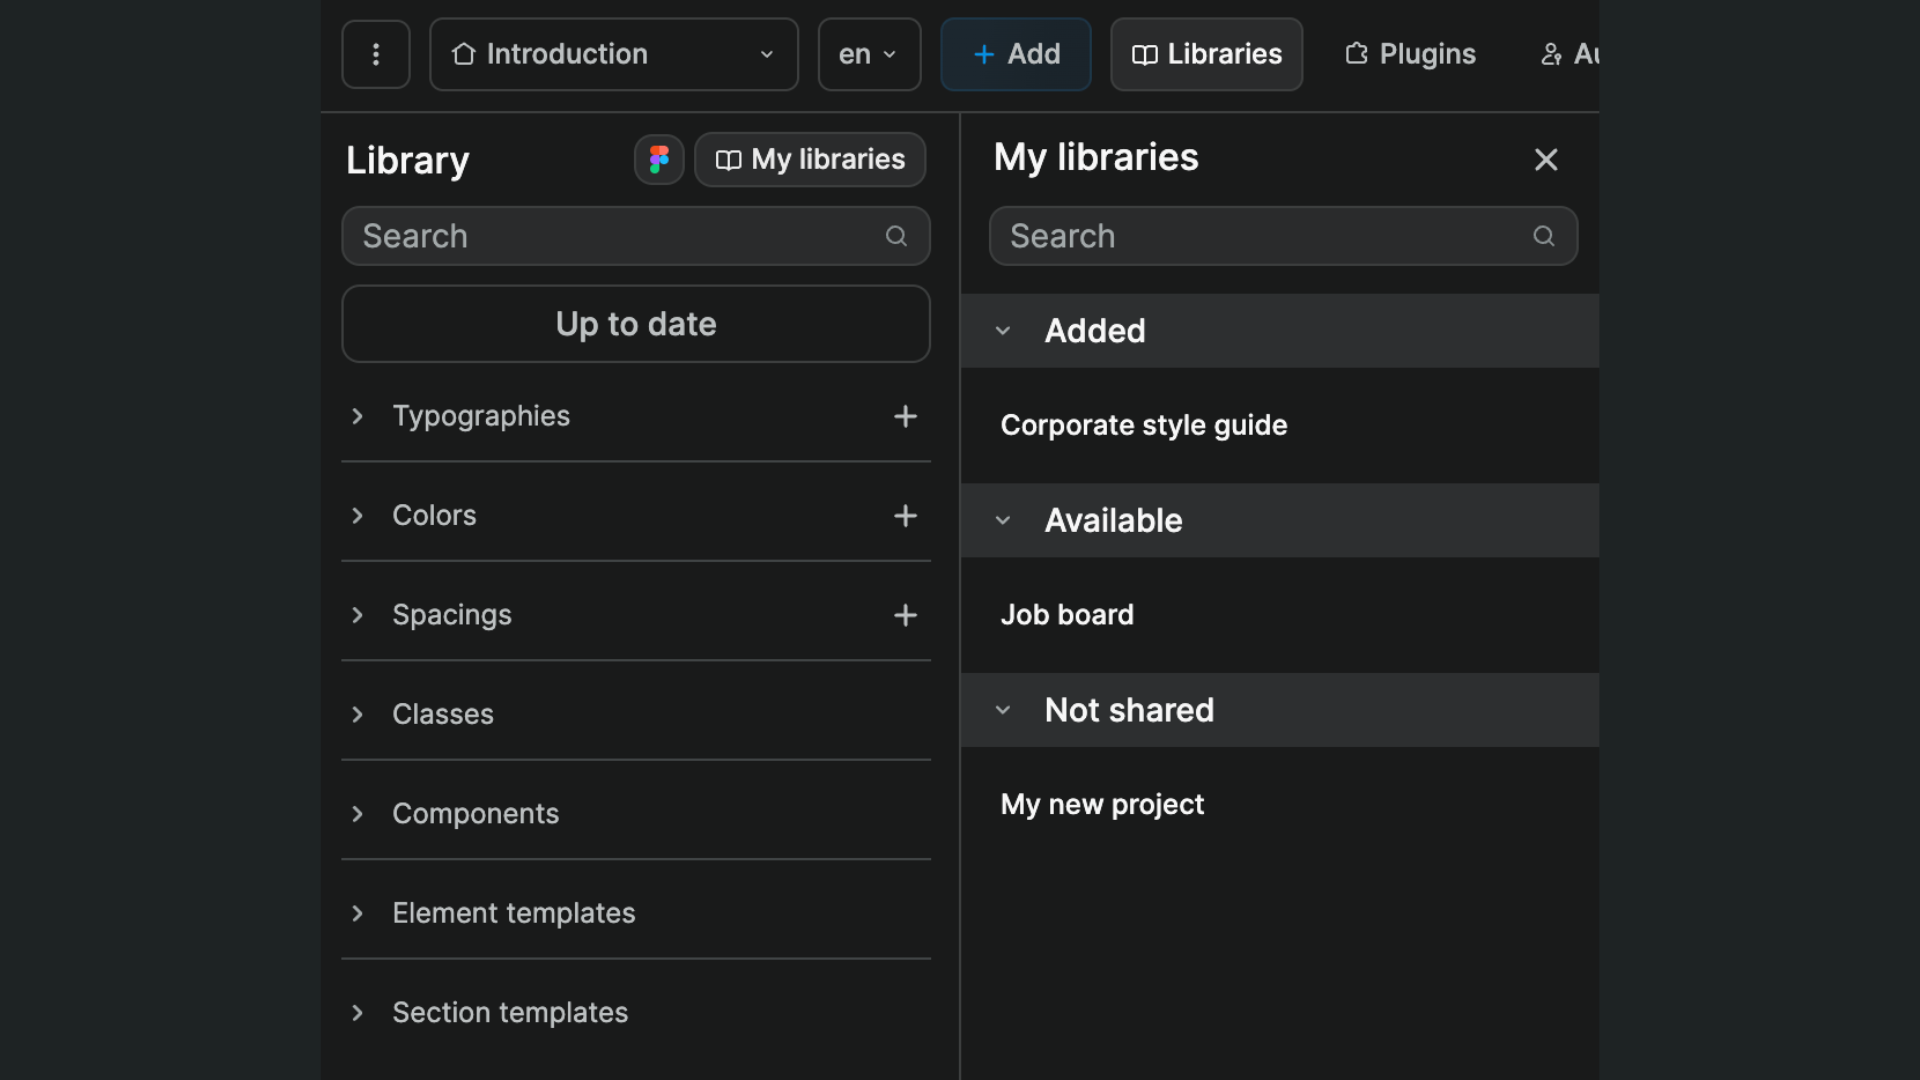The width and height of the screenshot is (1920, 1080).
Task: Click the search magnifier in My libraries panel
Action: click(x=1543, y=236)
